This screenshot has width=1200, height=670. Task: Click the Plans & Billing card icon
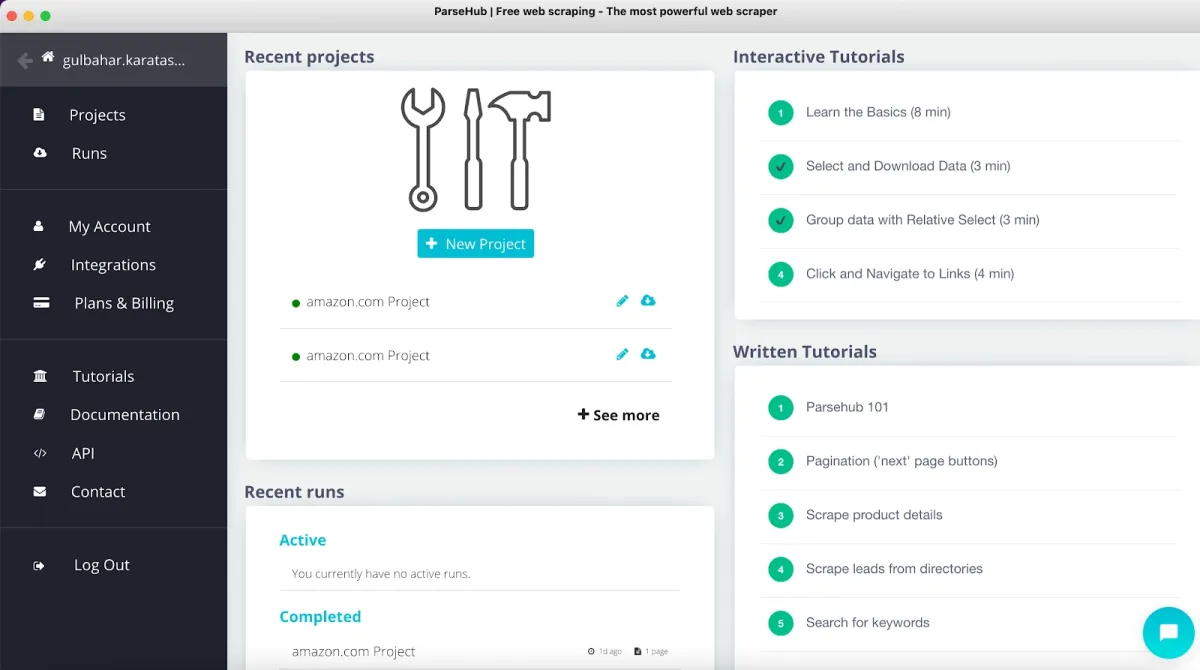coord(41,303)
